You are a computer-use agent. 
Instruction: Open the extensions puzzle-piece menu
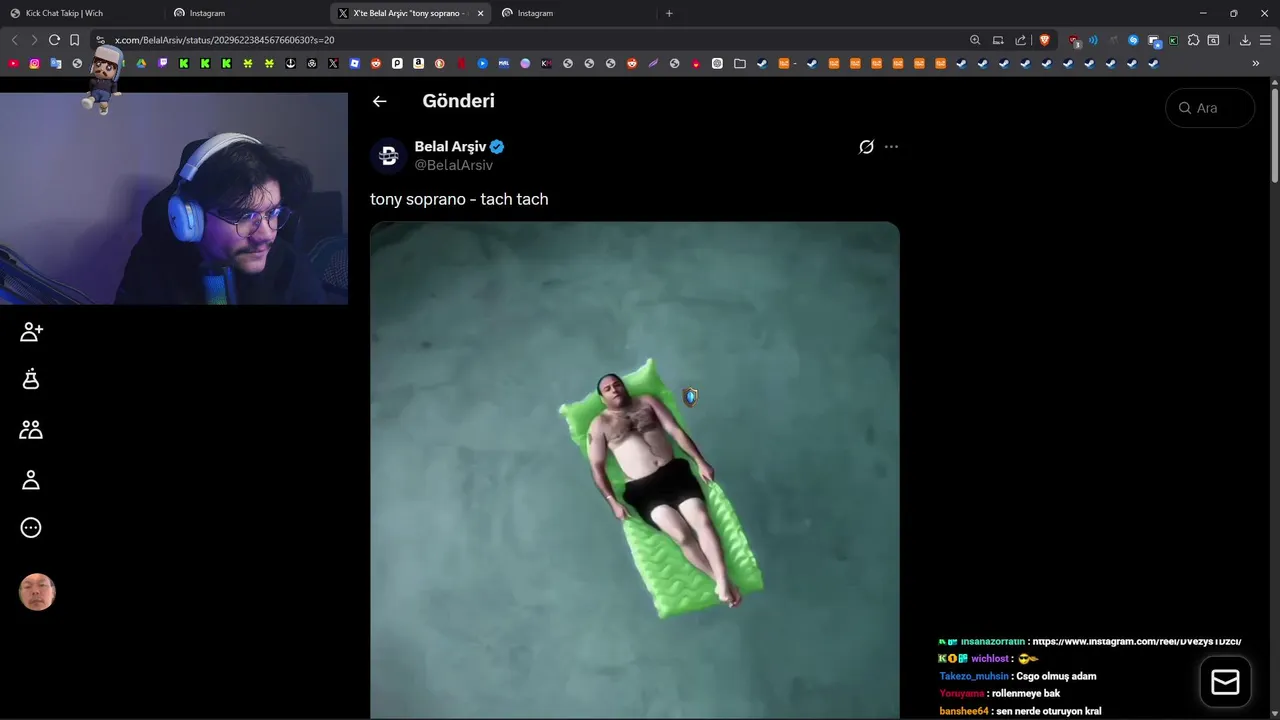click(1193, 40)
